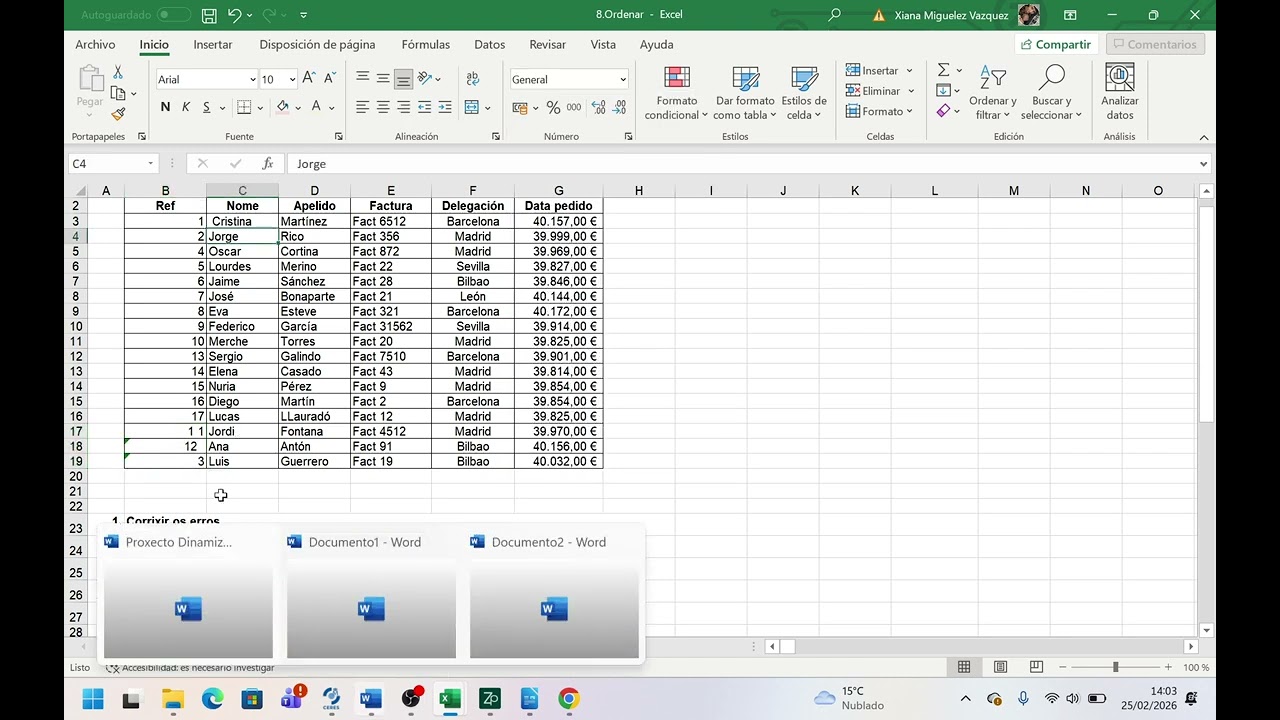Toggle bottom vertical alignment
This screenshot has height=720, width=1280.
(x=404, y=78)
